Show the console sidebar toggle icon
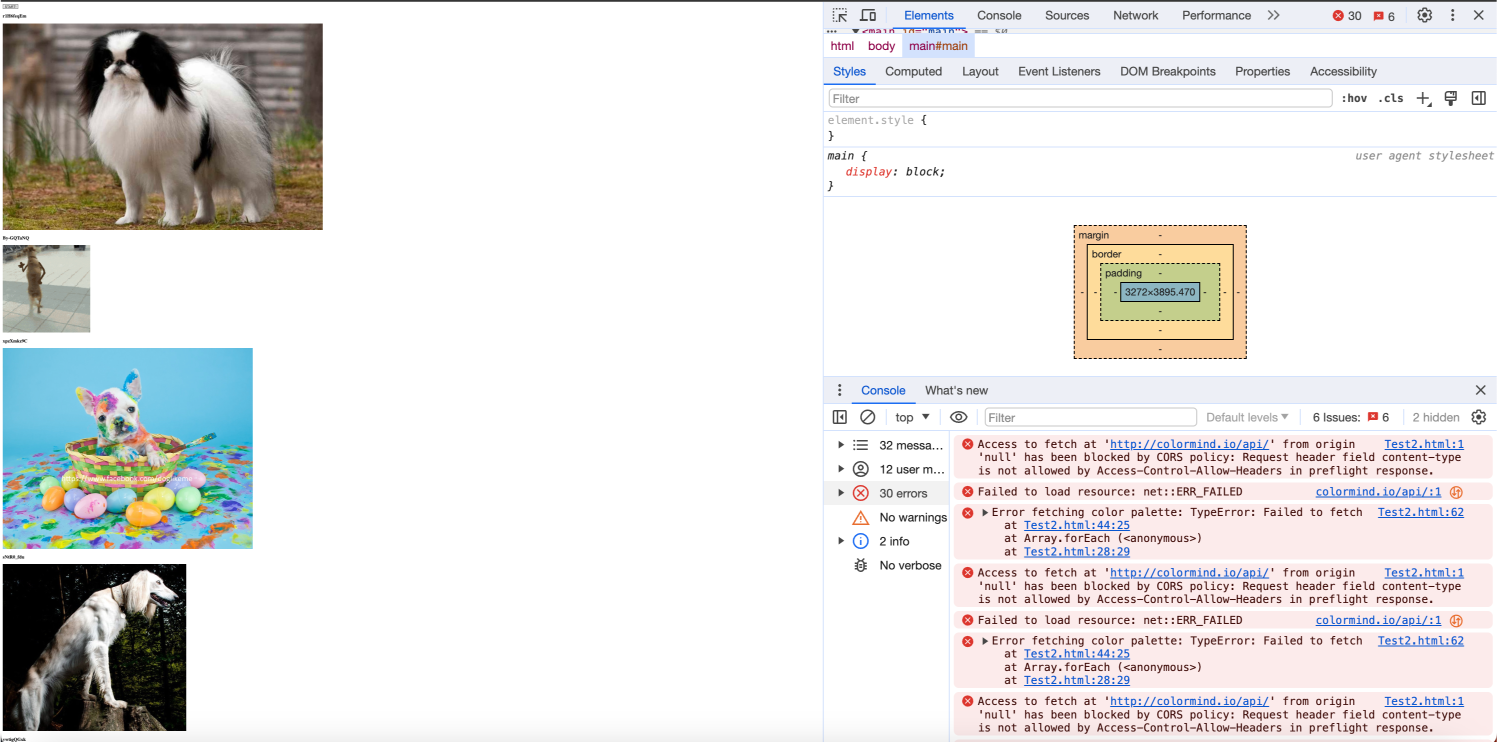Image resolution: width=1497 pixels, height=742 pixels. (x=840, y=417)
